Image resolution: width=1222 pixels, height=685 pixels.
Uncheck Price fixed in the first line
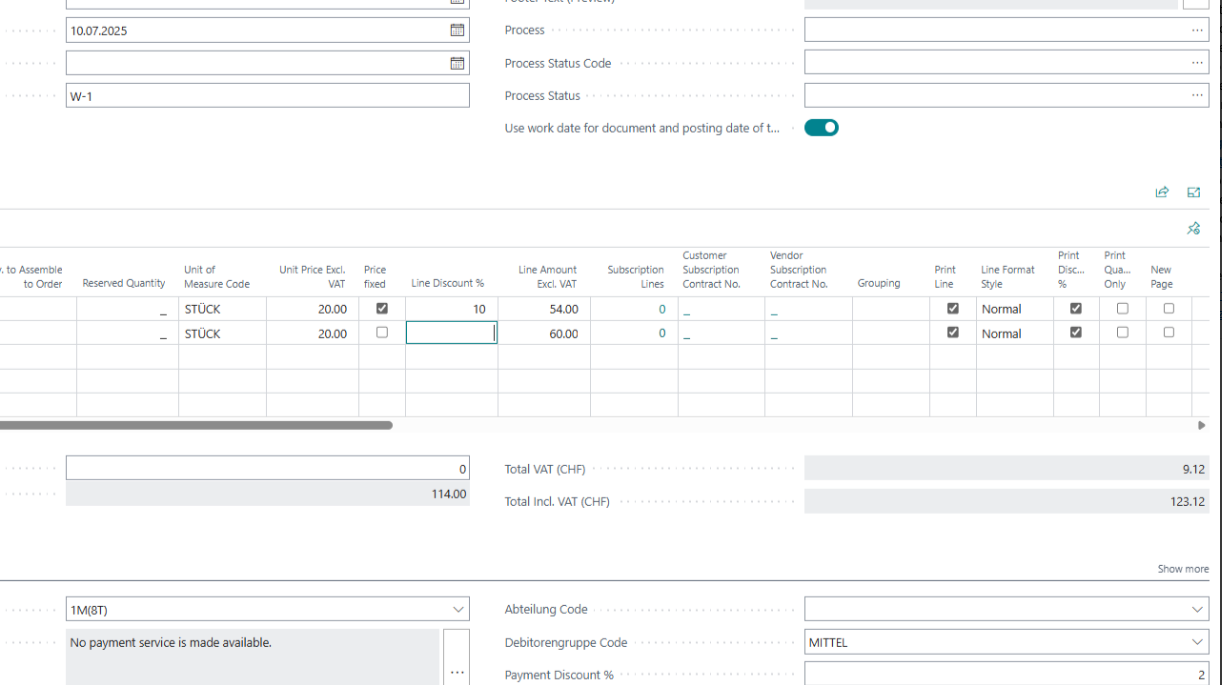(x=381, y=309)
